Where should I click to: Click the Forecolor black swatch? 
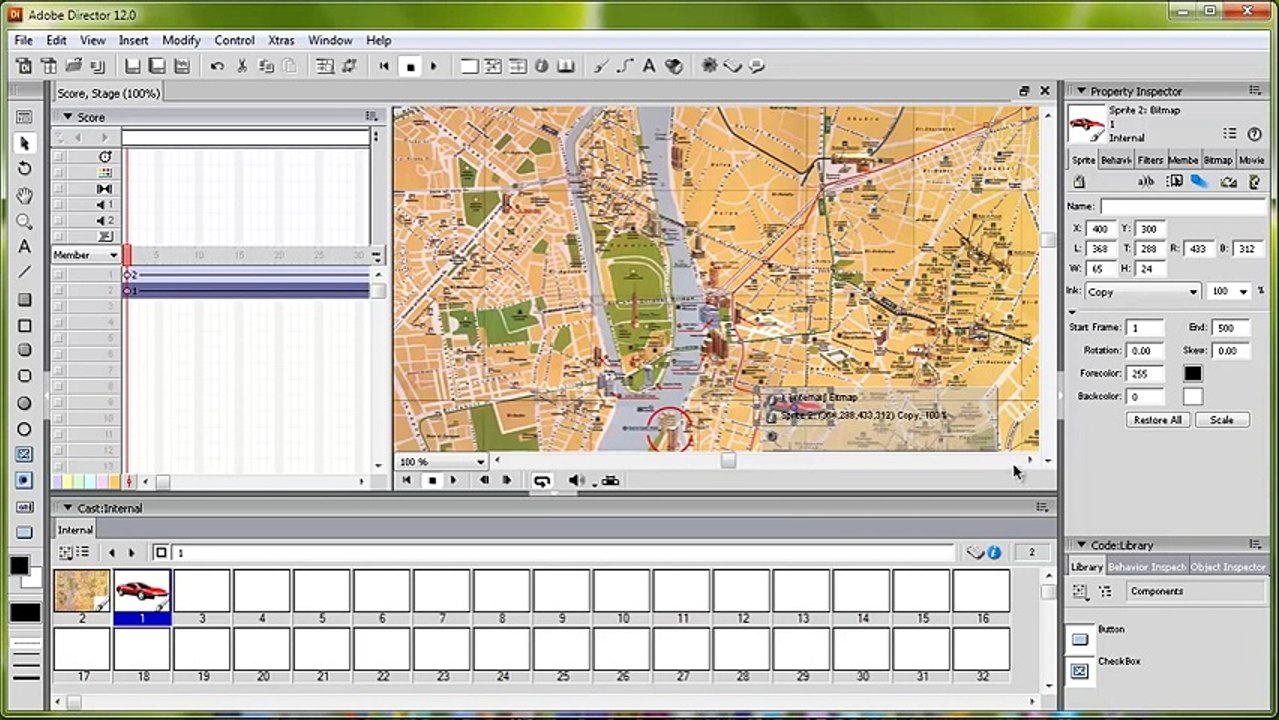(x=1193, y=374)
